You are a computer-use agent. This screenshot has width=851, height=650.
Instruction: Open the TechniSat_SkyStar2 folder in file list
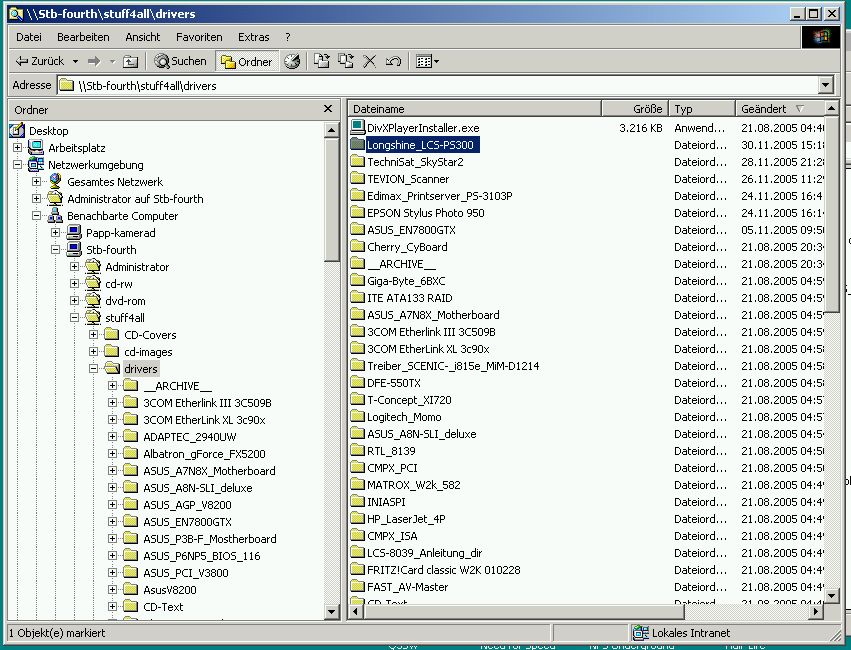click(x=407, y=162)
